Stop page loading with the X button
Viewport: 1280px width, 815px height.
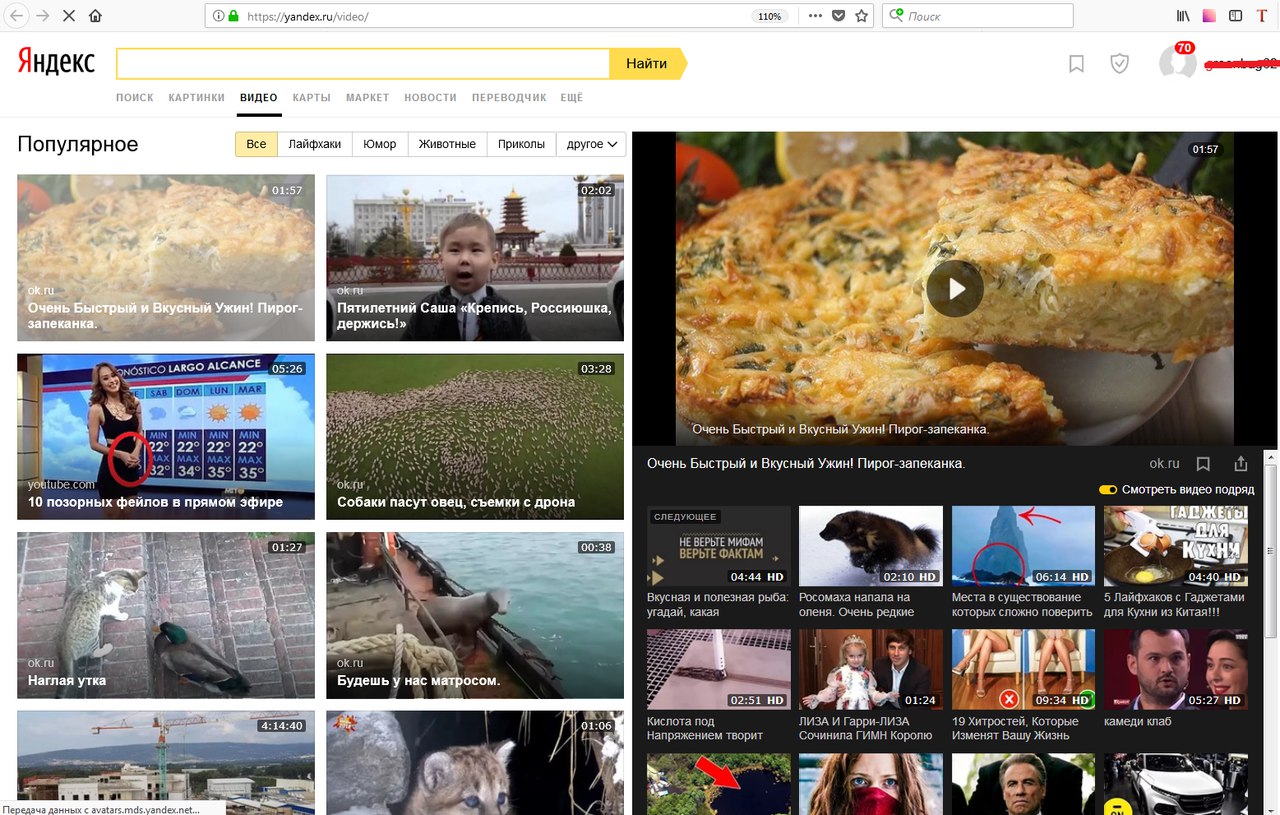click(69, 16)
